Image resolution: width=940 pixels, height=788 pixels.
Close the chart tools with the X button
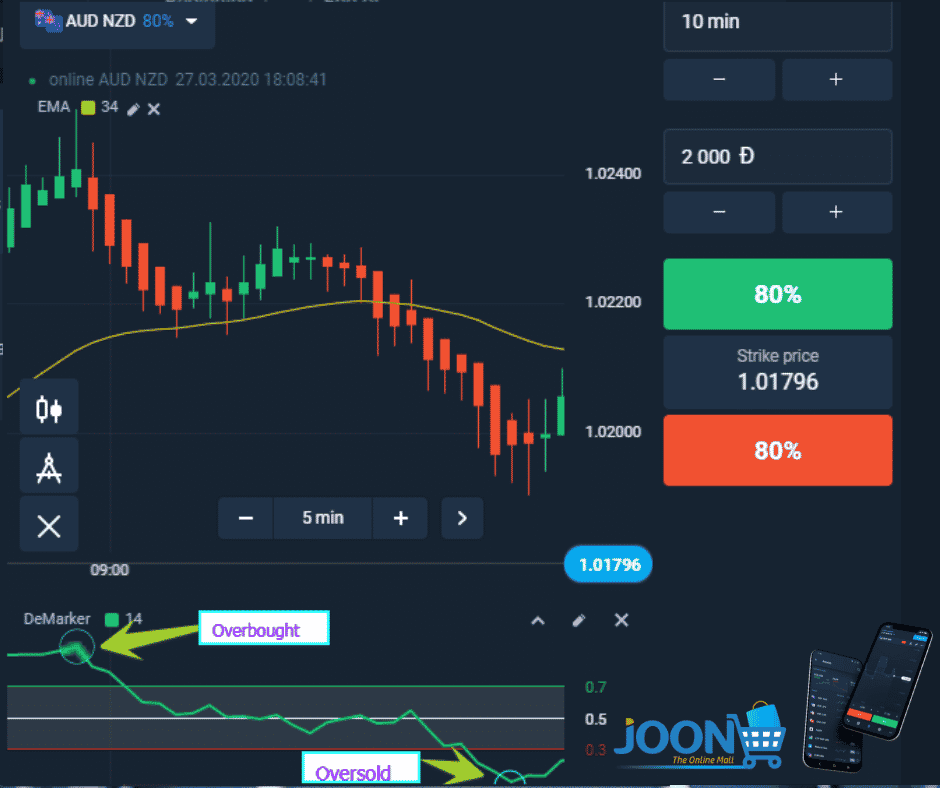tap(49, 526)
